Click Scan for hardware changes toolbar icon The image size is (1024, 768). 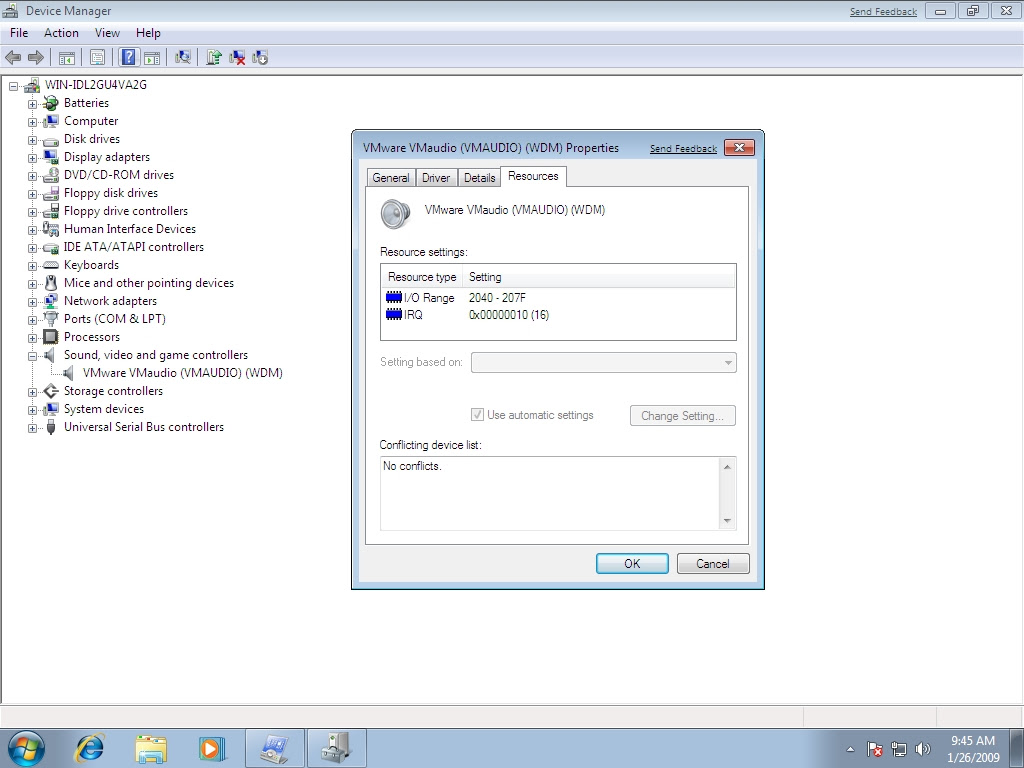[x=183, y=57]
